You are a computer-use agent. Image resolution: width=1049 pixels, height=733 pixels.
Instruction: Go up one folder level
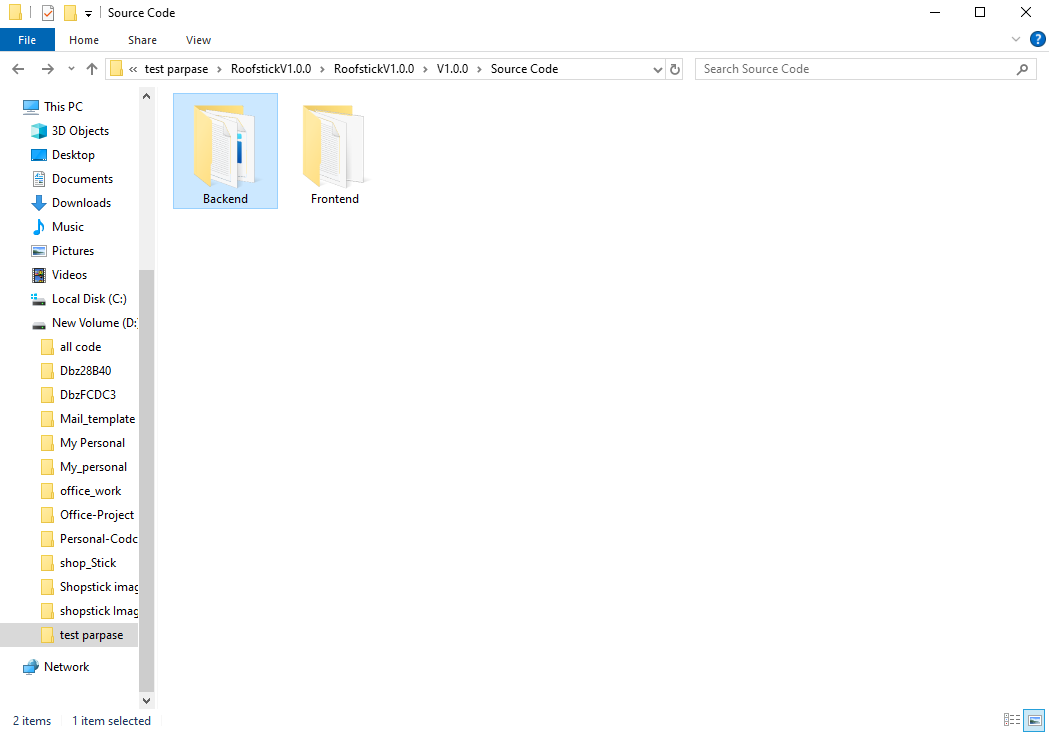(92, 69)
